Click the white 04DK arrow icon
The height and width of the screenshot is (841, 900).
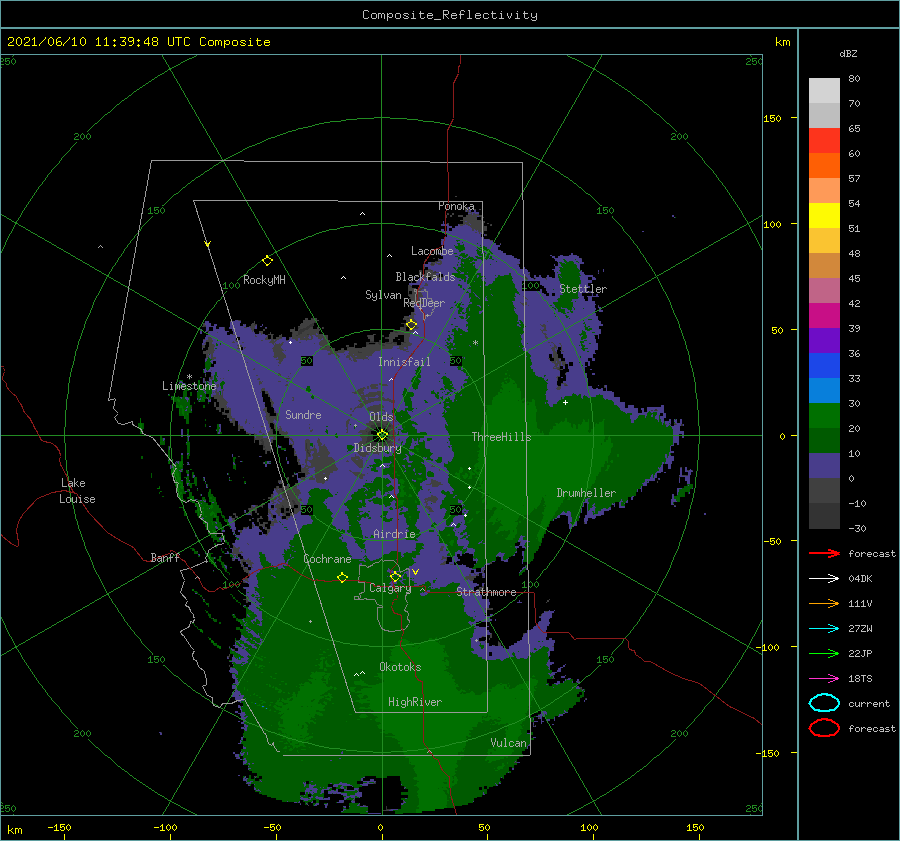[x=824, y=579]
